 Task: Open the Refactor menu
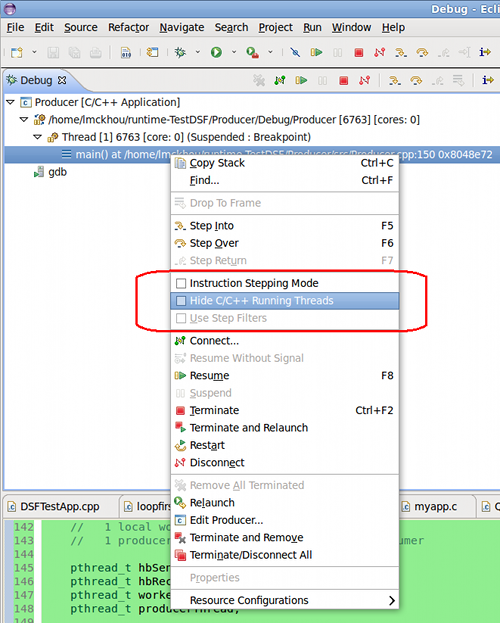click(x=128, y=27)
